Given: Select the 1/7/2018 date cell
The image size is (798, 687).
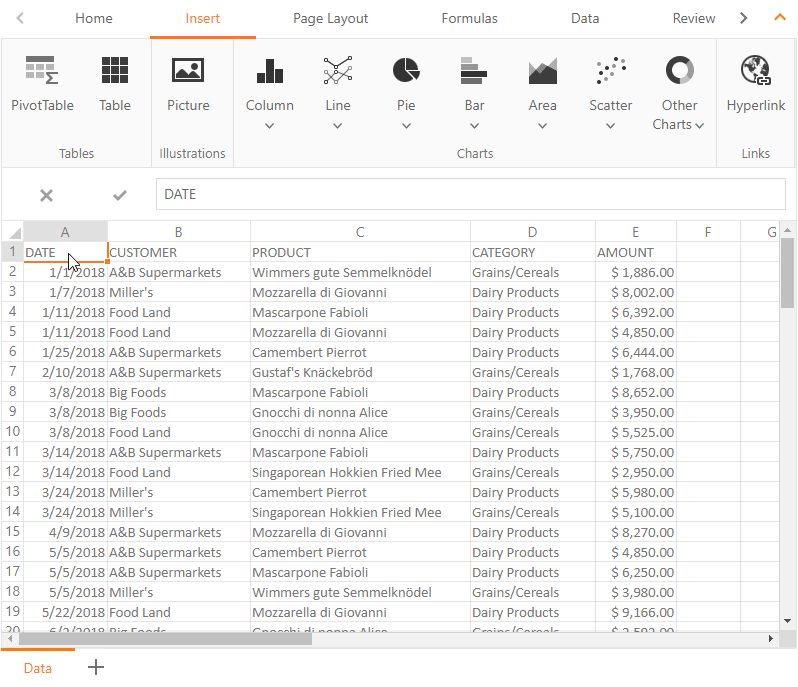Looking at the screenshot, I should (x=65, y=292).
